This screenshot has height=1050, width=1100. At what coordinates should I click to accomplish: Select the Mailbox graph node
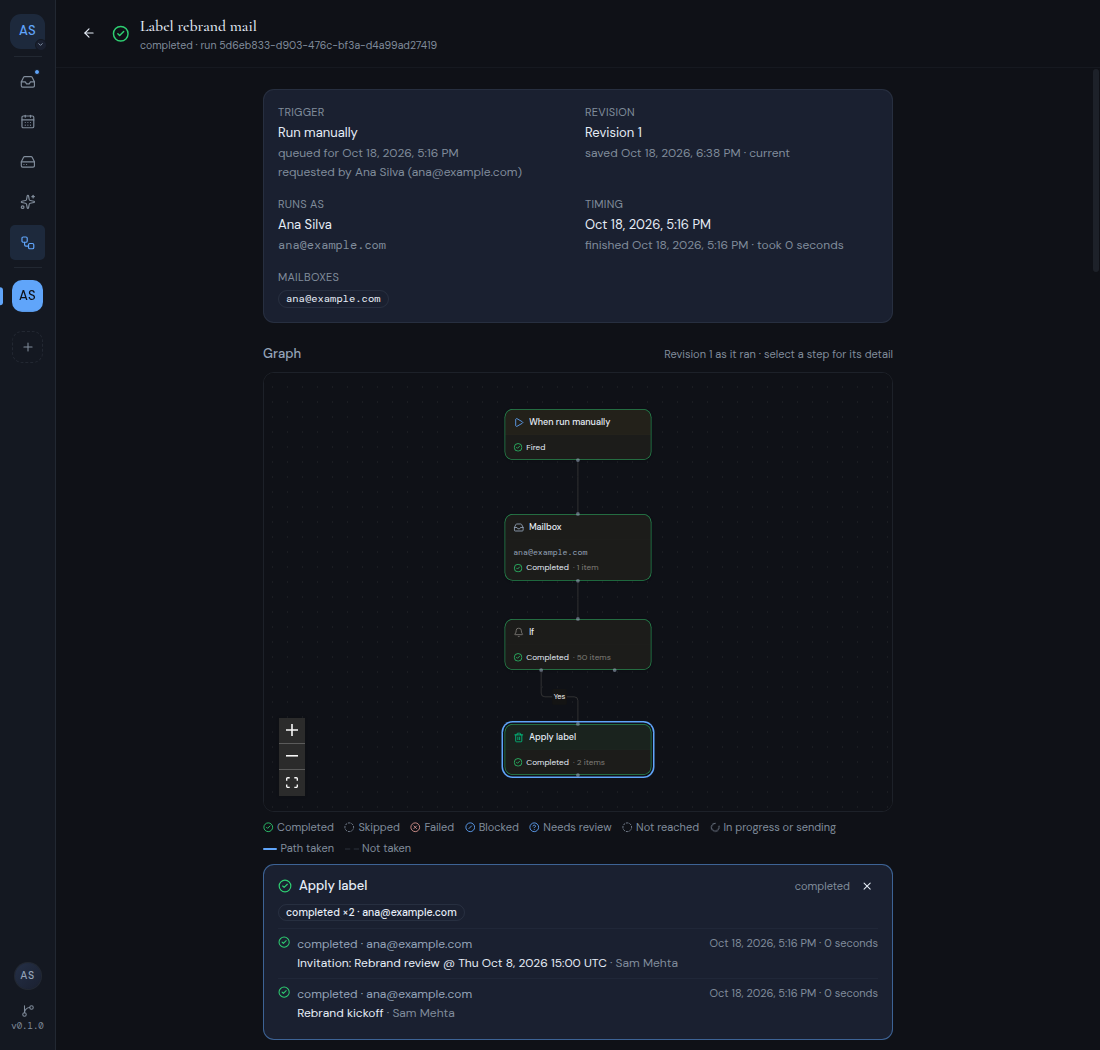(x=577, y=547)
